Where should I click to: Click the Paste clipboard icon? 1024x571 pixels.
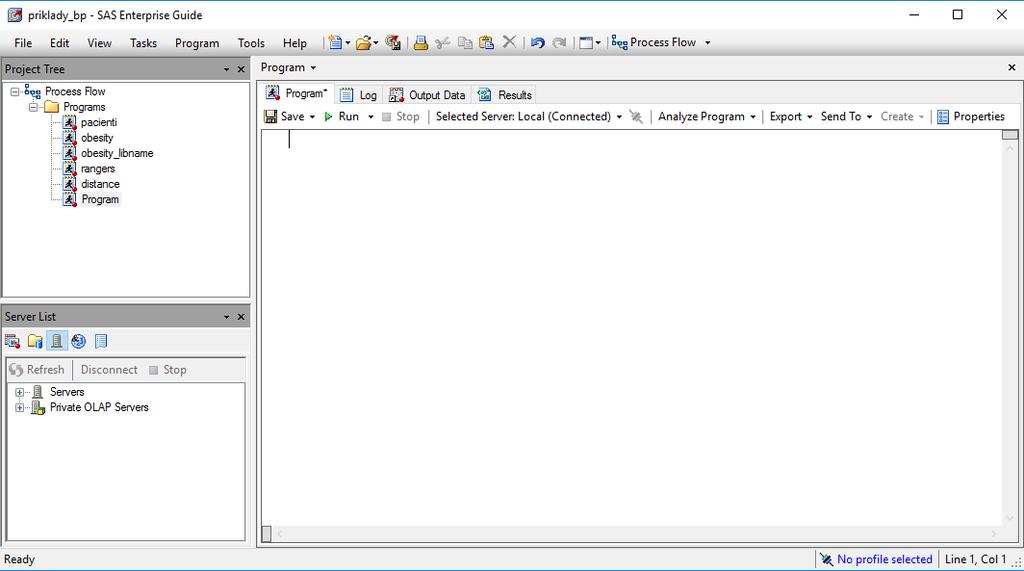coord(487,42)
